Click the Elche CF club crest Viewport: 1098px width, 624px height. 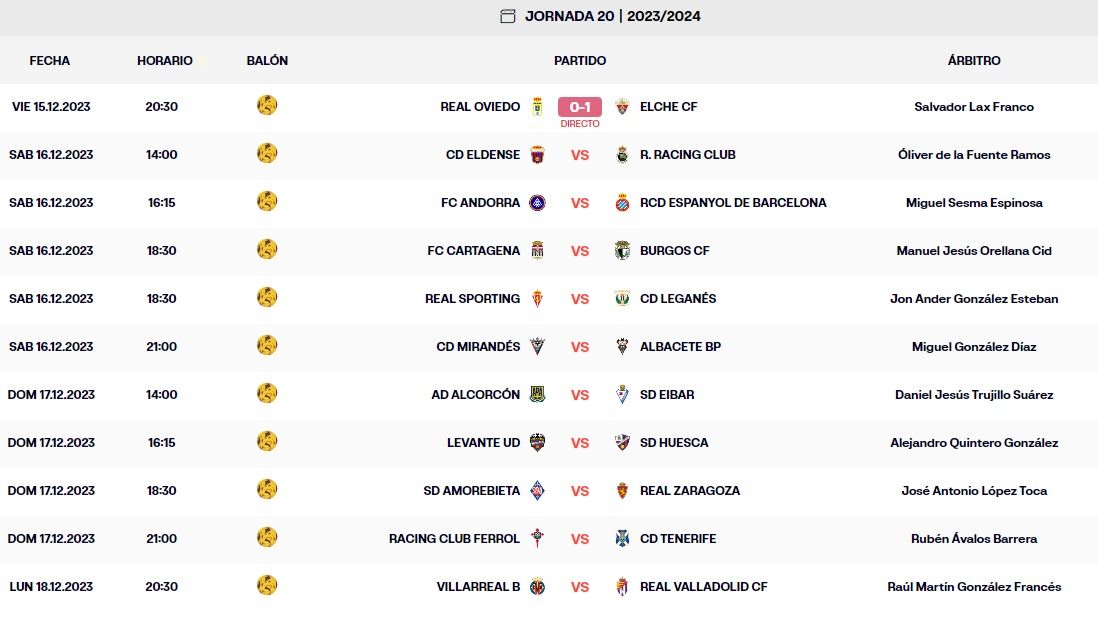click(622, 107)
